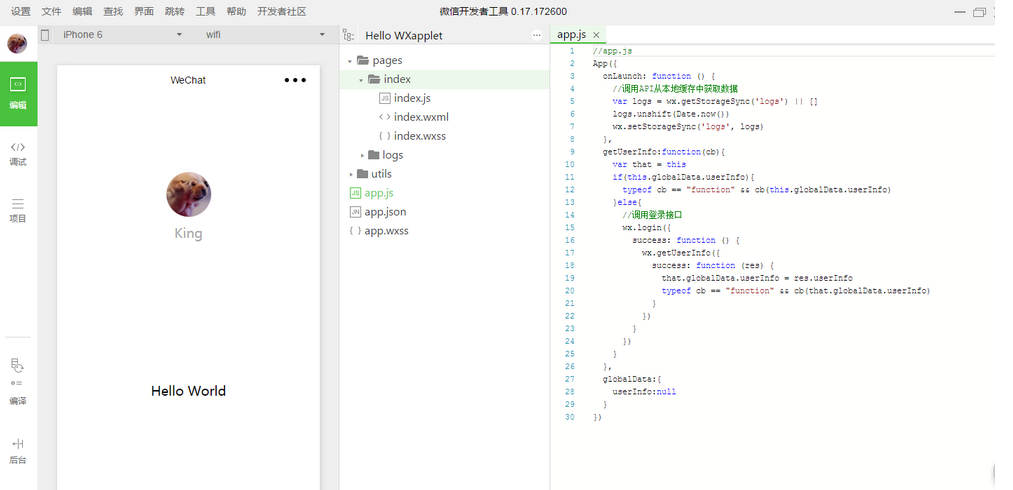Open the 设置 menu
Viewport: 1013px width, 490px height.
click(21, 12)
